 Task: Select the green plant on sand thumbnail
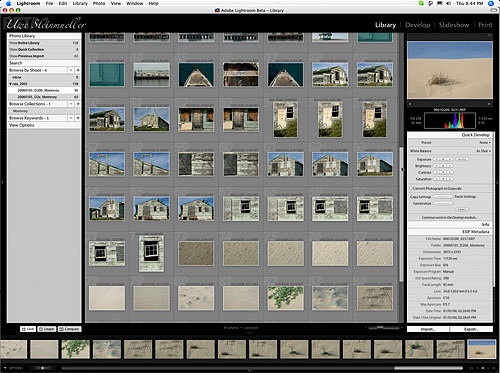pos(285,298)
